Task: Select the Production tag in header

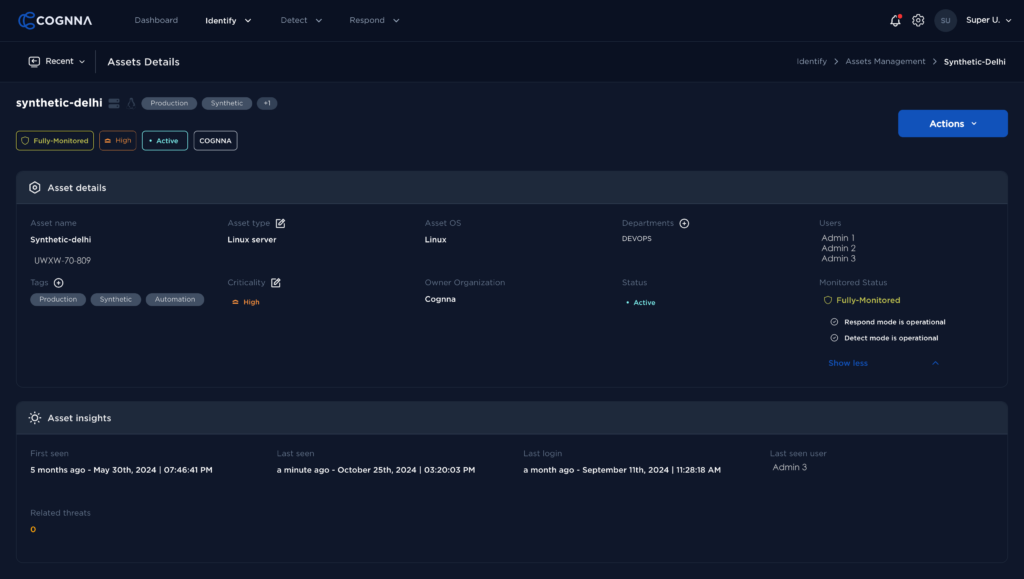Action: pos(169,103)
